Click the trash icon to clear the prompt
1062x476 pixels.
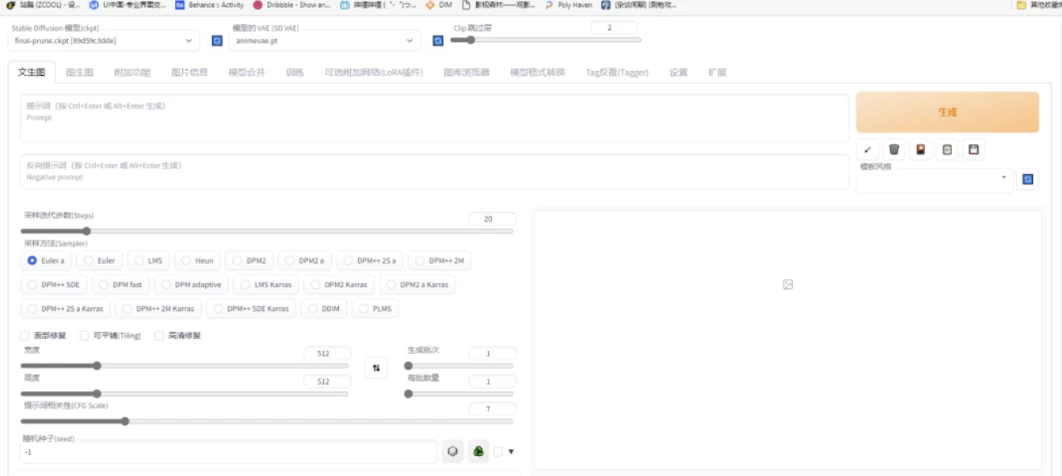893,149
